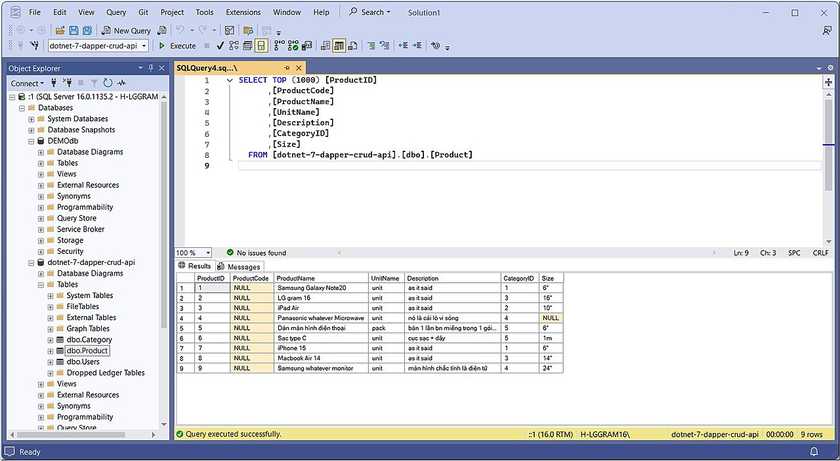Click the Object Explorer horizontal scrollbar
The height and width of the screenshot is (461, 840).
point(70,435)
